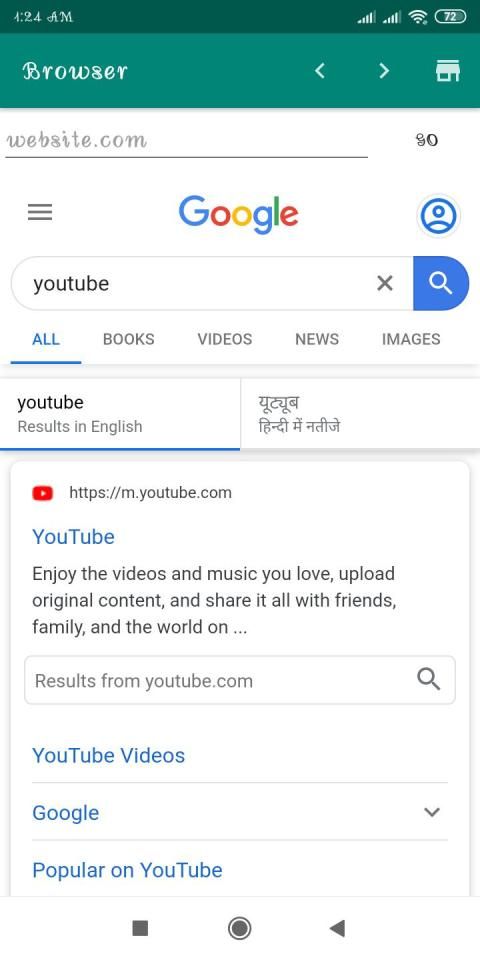Select the IMAGES tab
This screenshot has height=960, width=480.
(411, 339)
